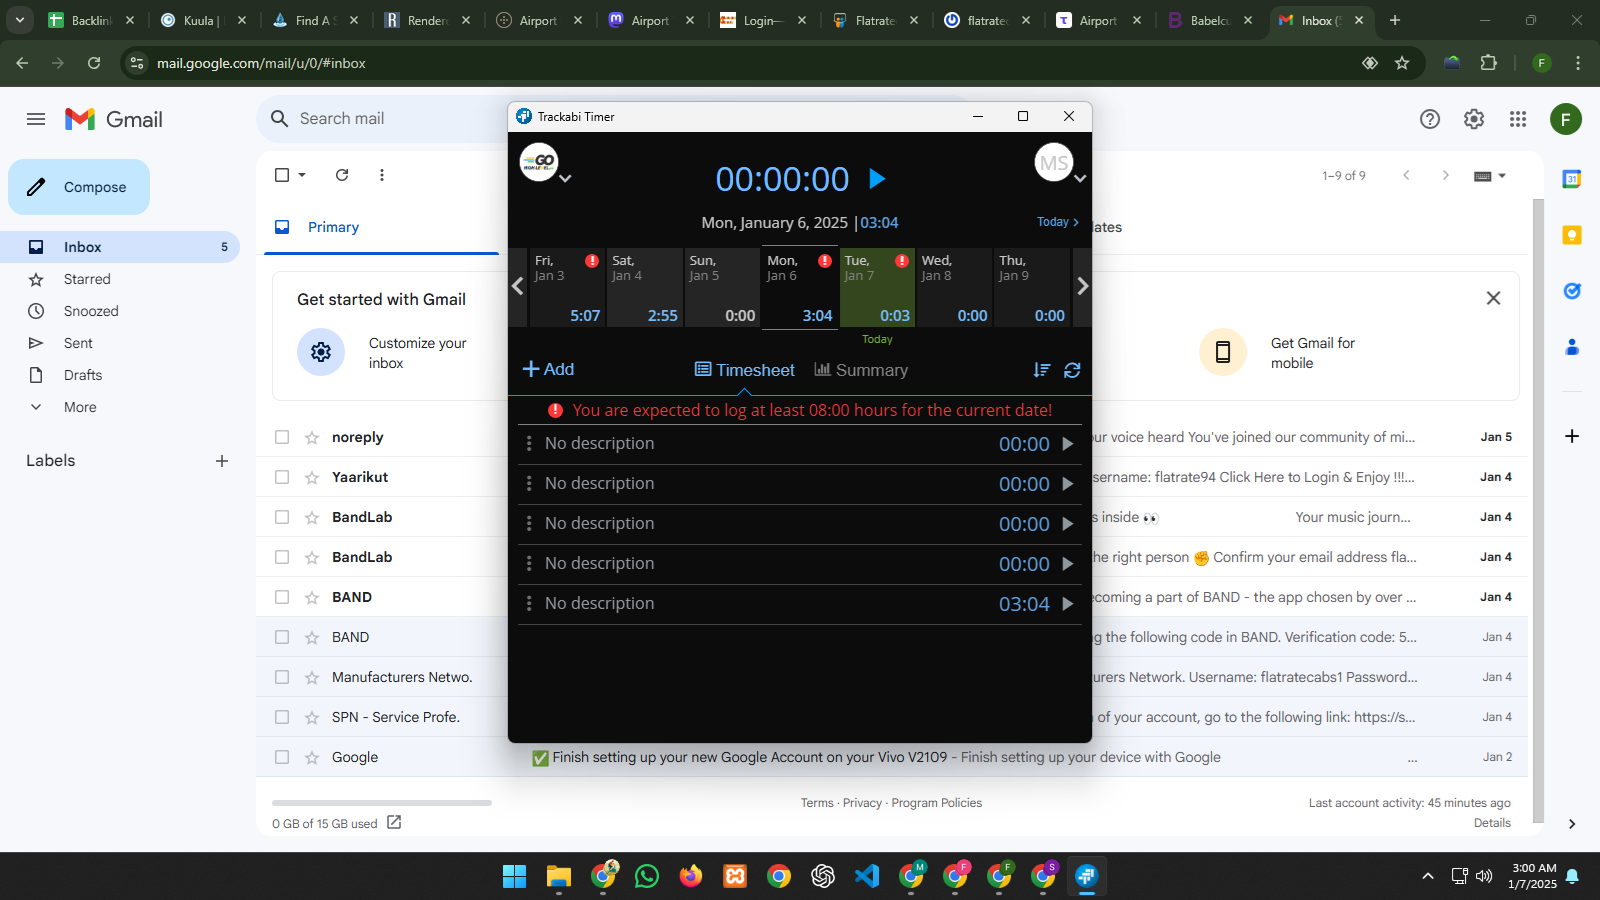Go to next week arrow in Trackabi

1082,287
